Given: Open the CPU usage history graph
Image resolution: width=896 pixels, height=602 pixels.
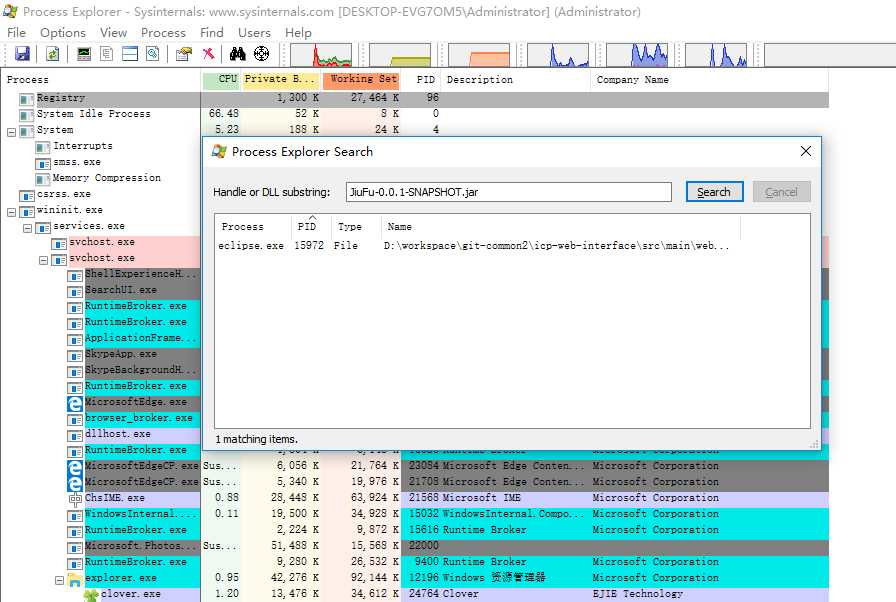Looking at the screenshot, I should [x=321, y=55].
